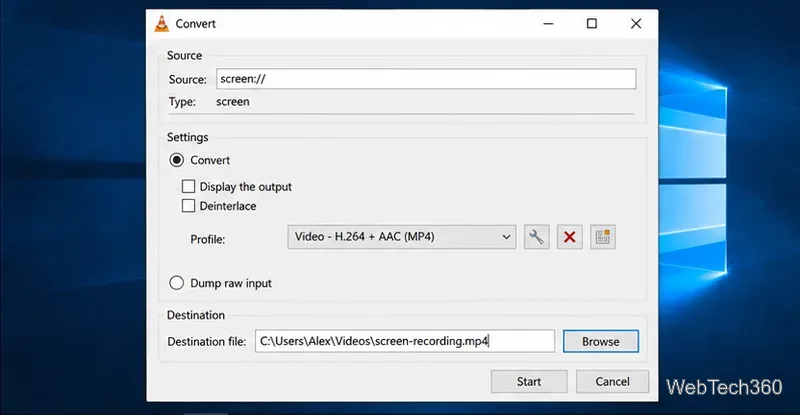Image resolution: width=800 pixels, height=415 pixels.
Task: Select the Convert radio button
Action: [x=177, y=160]
